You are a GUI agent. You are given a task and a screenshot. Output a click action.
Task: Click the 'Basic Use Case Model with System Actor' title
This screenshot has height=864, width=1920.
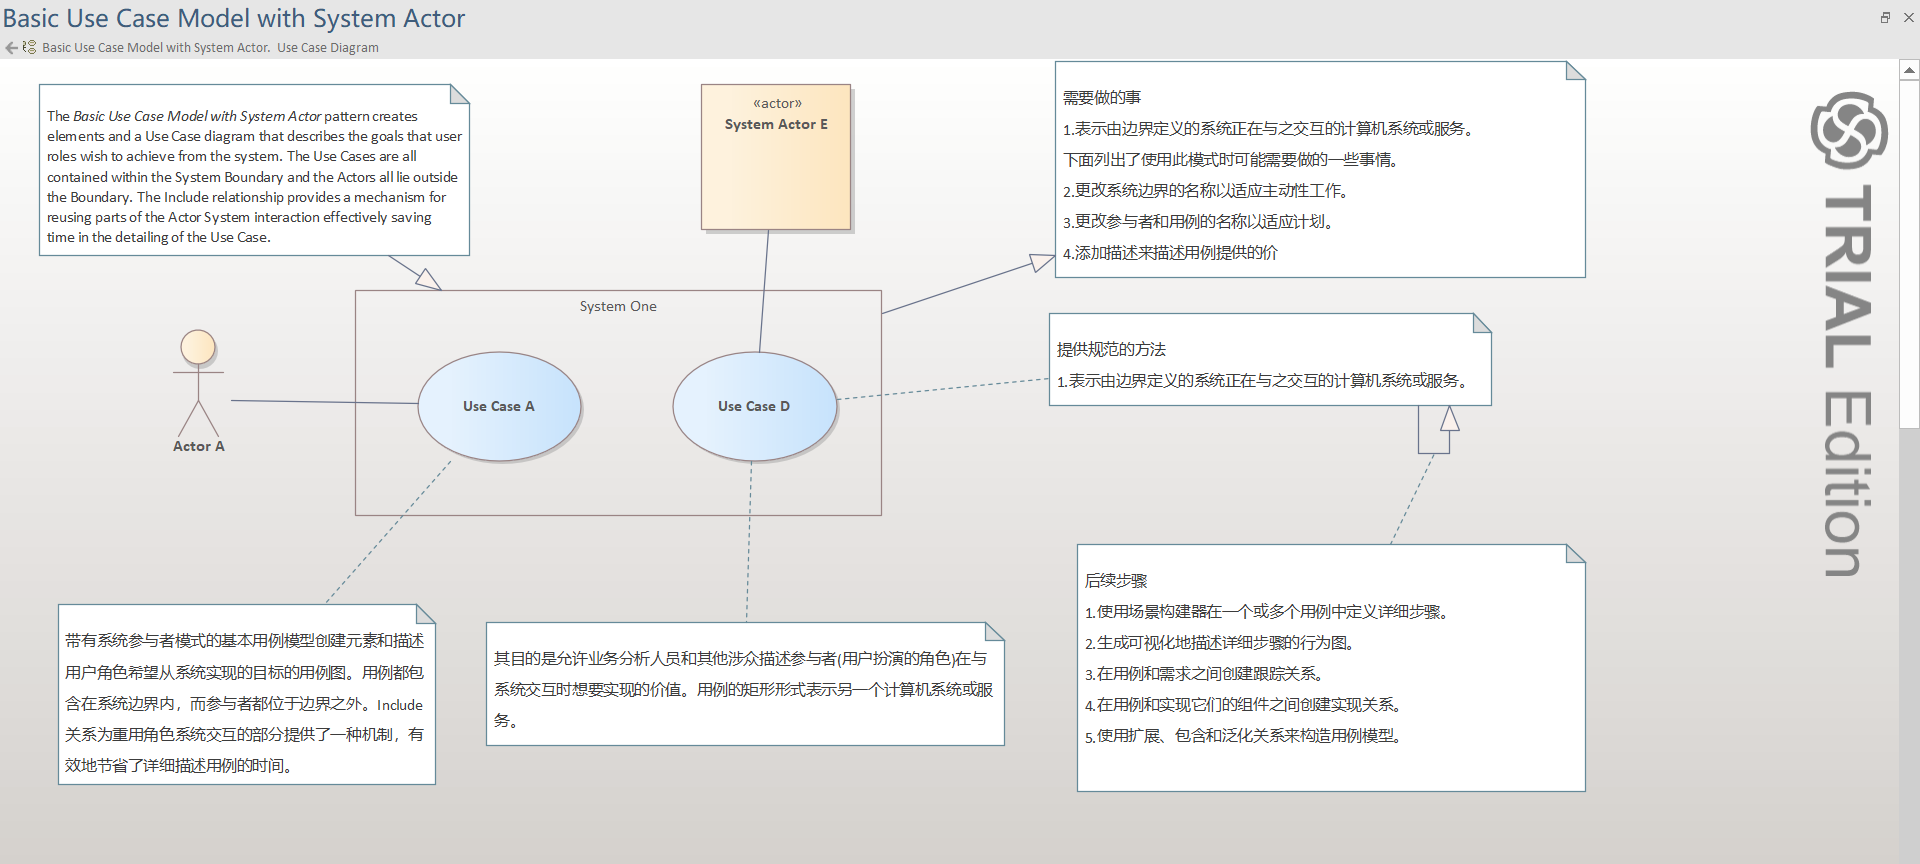click(234, 19)
